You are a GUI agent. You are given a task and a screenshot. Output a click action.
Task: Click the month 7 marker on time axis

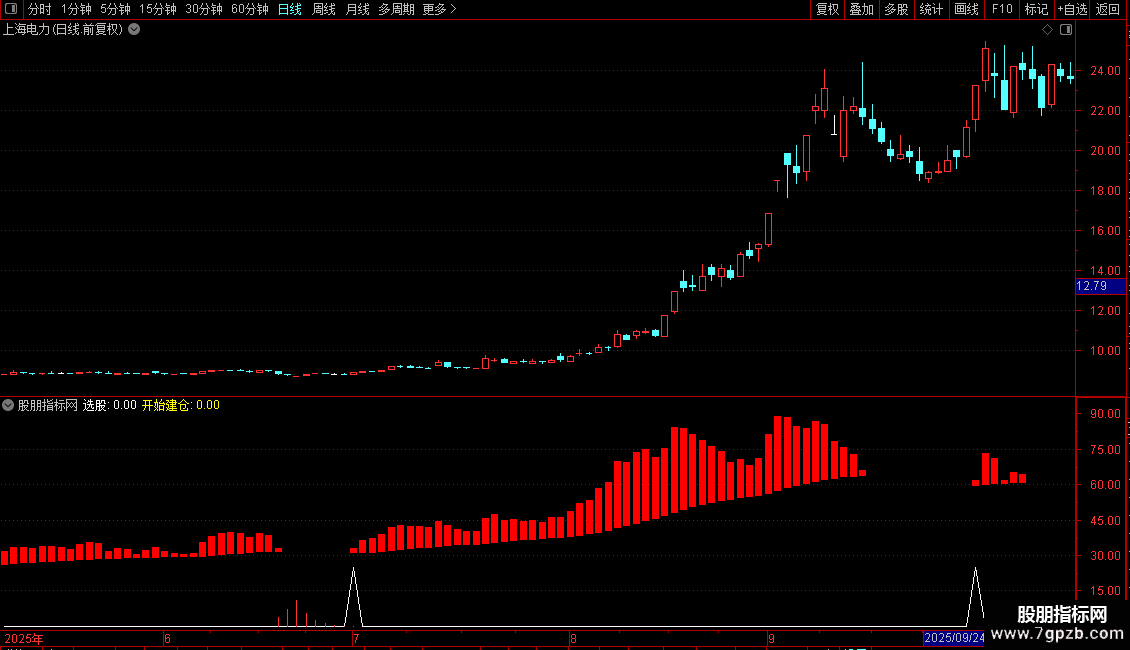pyautogui.click(x=356, y=638)
